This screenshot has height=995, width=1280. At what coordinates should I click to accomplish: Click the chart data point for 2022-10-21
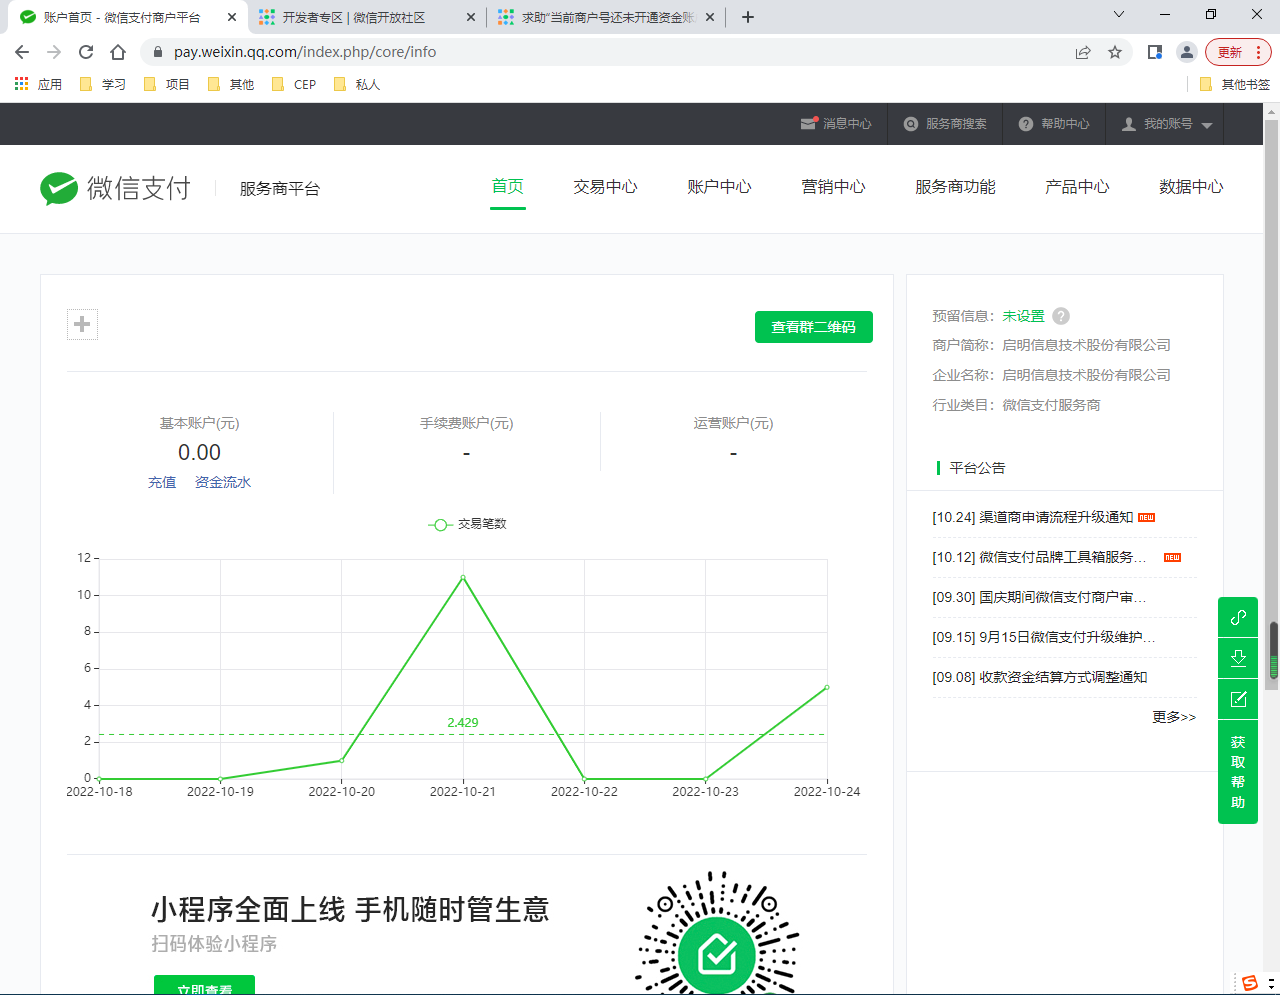[x=463, y=577]
